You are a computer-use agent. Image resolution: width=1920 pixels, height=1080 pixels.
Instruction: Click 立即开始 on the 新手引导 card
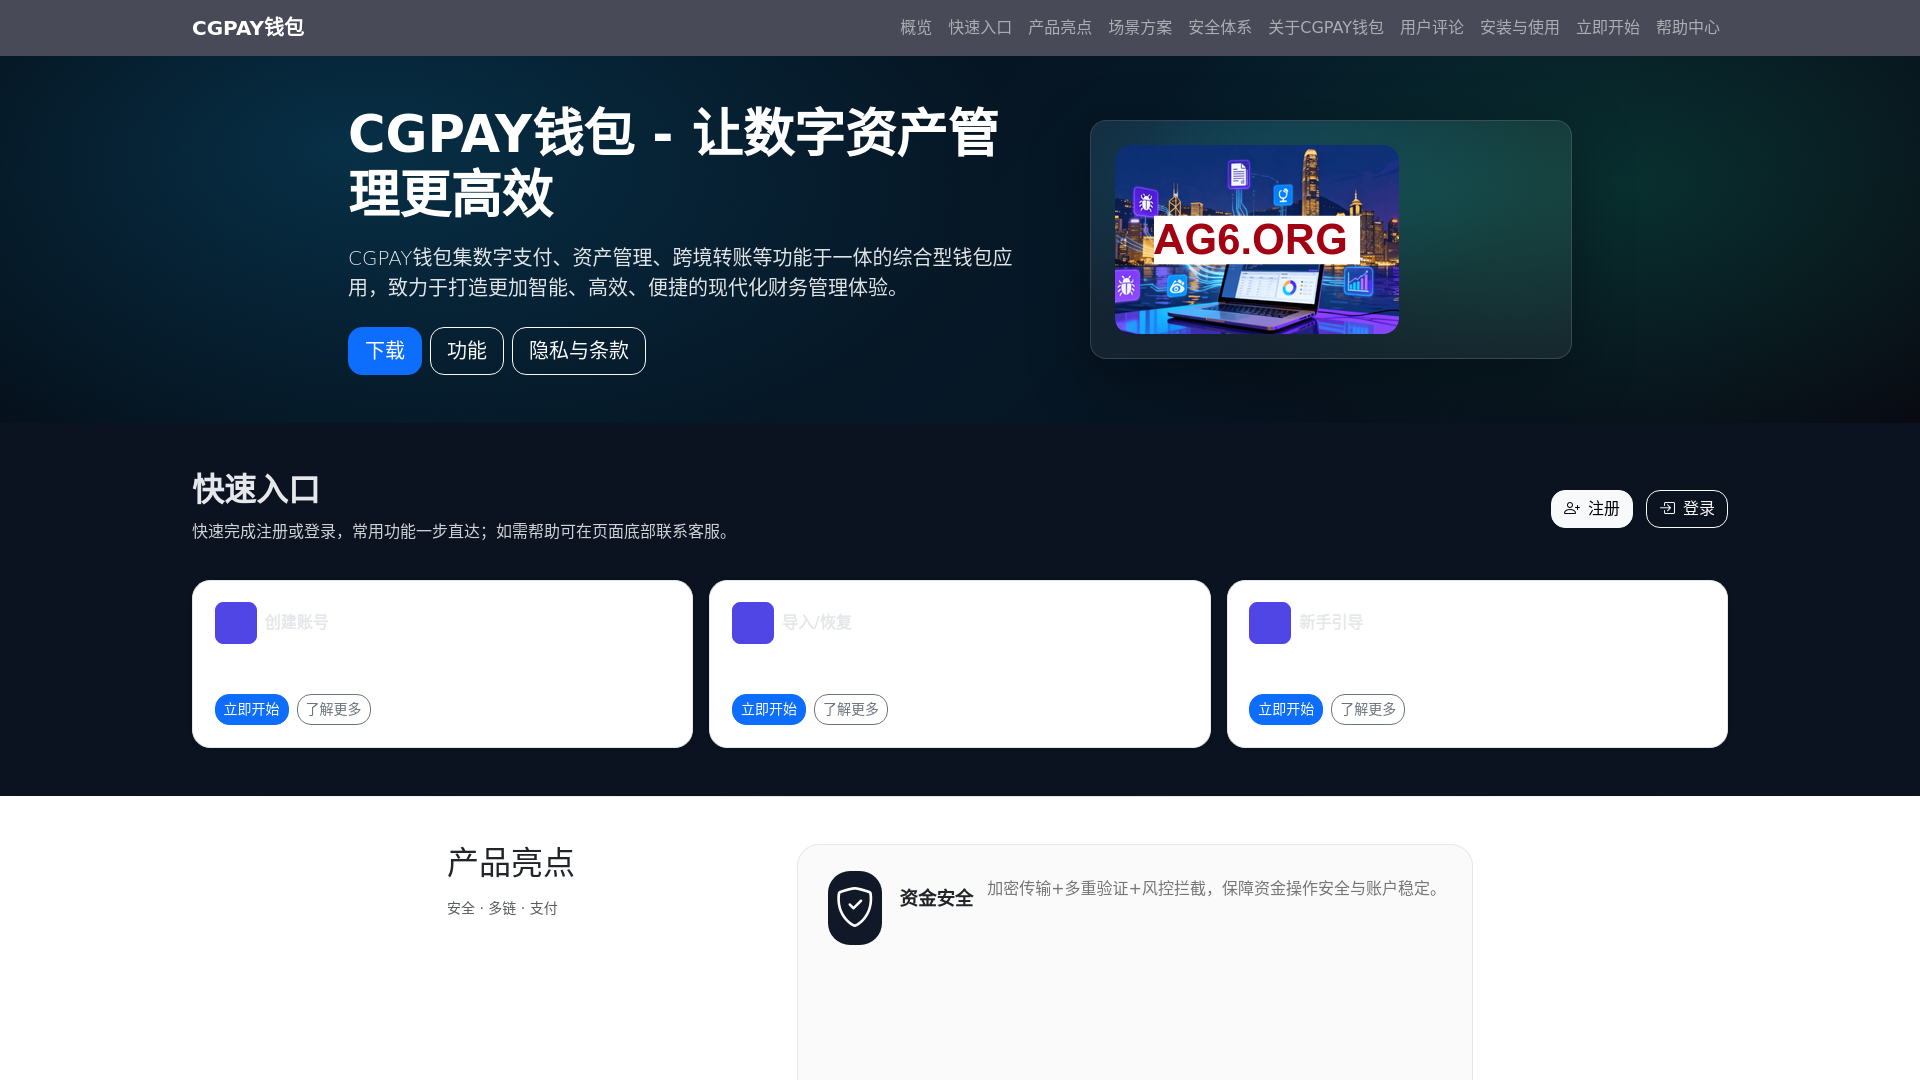pyautogui.click(x=1286, y=709)
